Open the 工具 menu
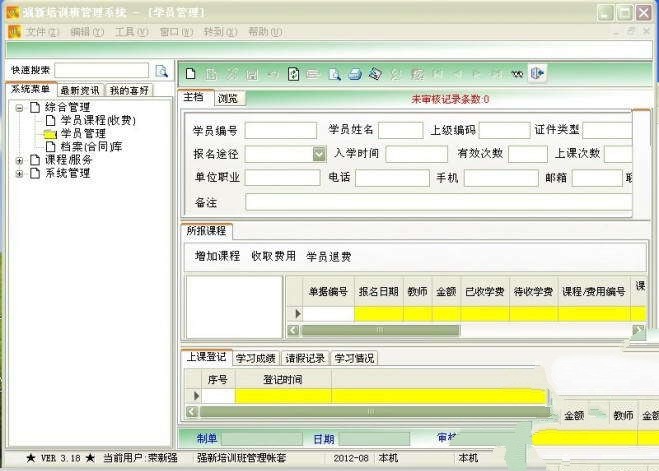 (x=132, y=32)
